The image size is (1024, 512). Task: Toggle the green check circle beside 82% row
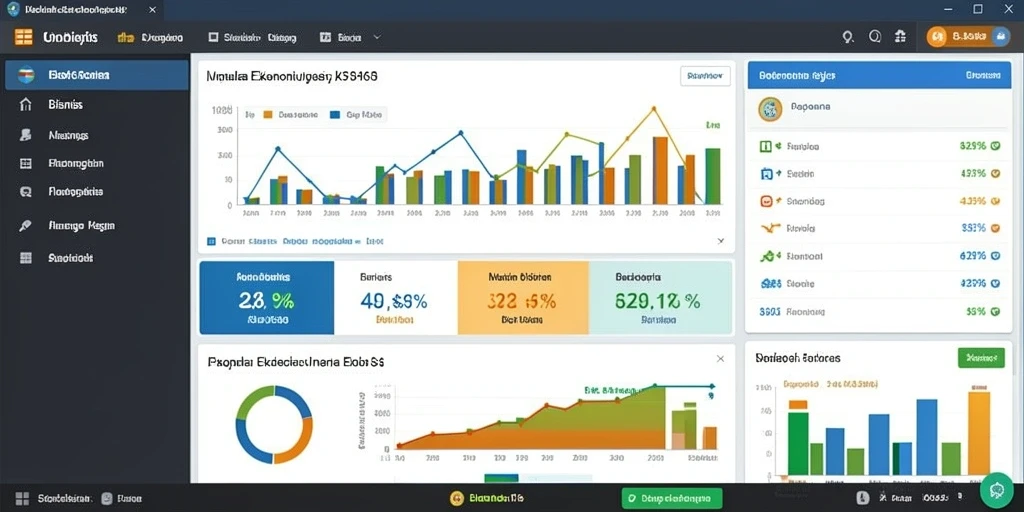pos(995,146)
